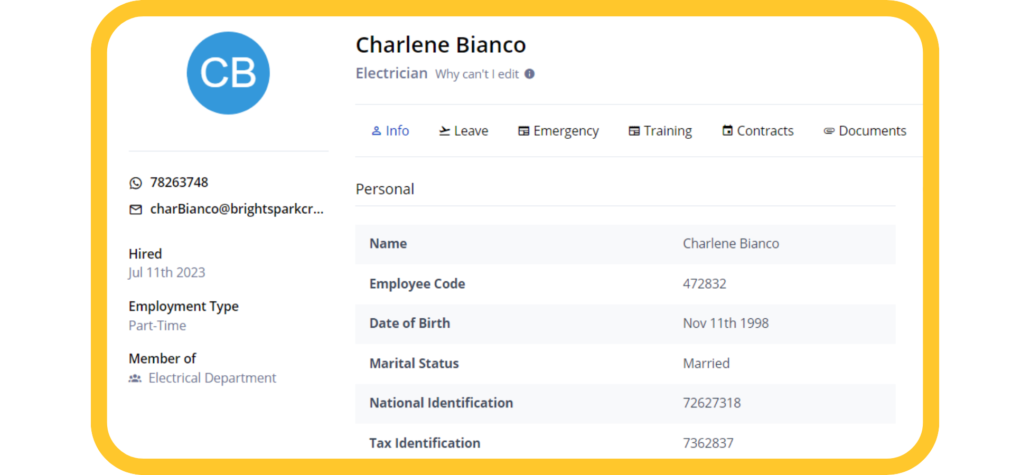Open the Electrical Department link
The image size is (1030, 475).
212,378
